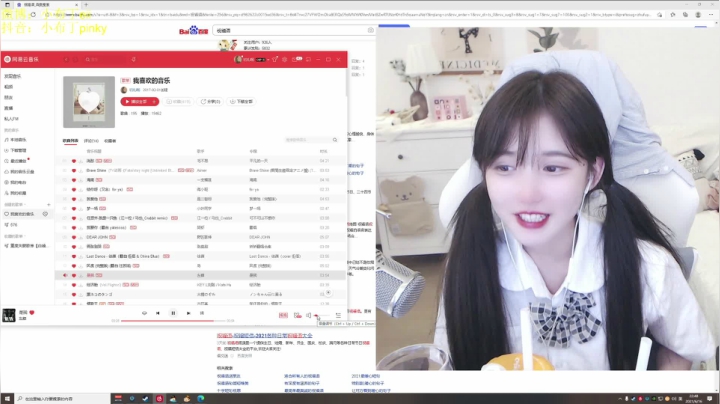Click the greyed-out Collect playlist button
The height and width of the screenshot is (404, 720).
point(178,101)
